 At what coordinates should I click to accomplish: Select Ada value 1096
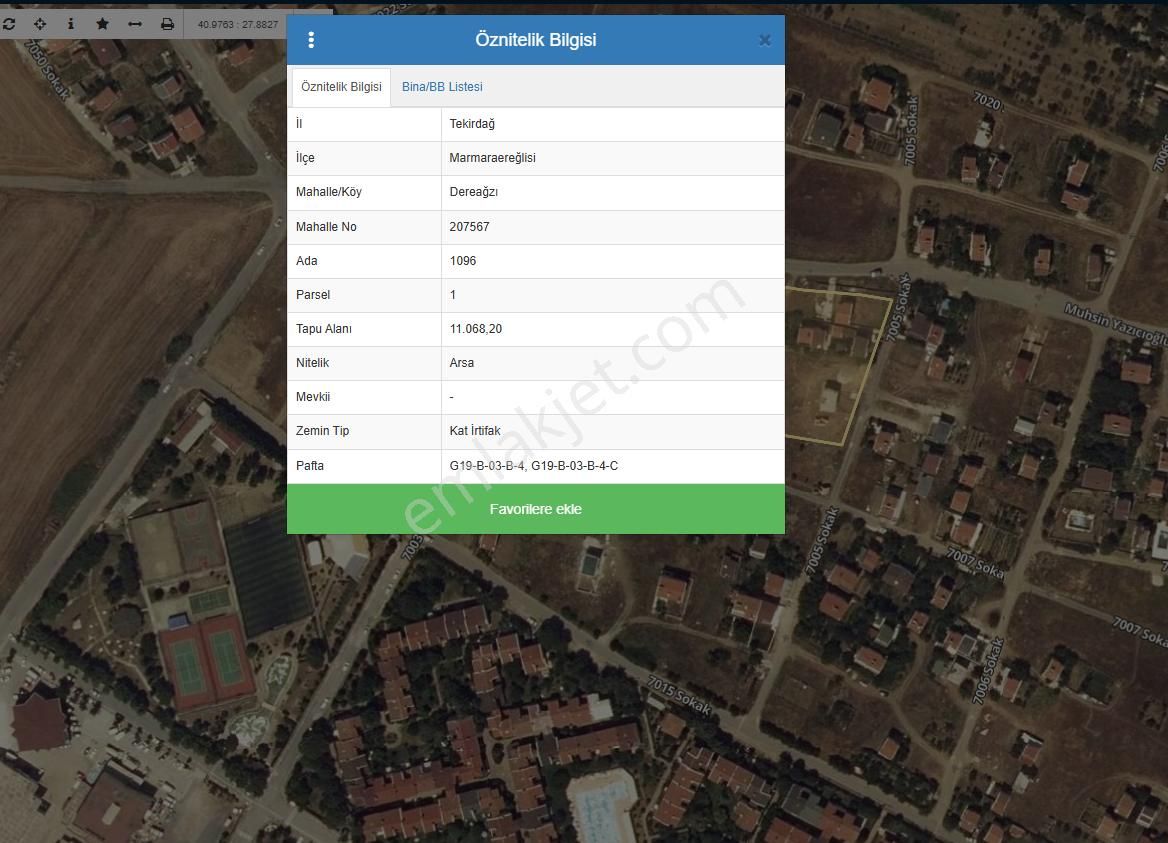[x=463, y=261]
